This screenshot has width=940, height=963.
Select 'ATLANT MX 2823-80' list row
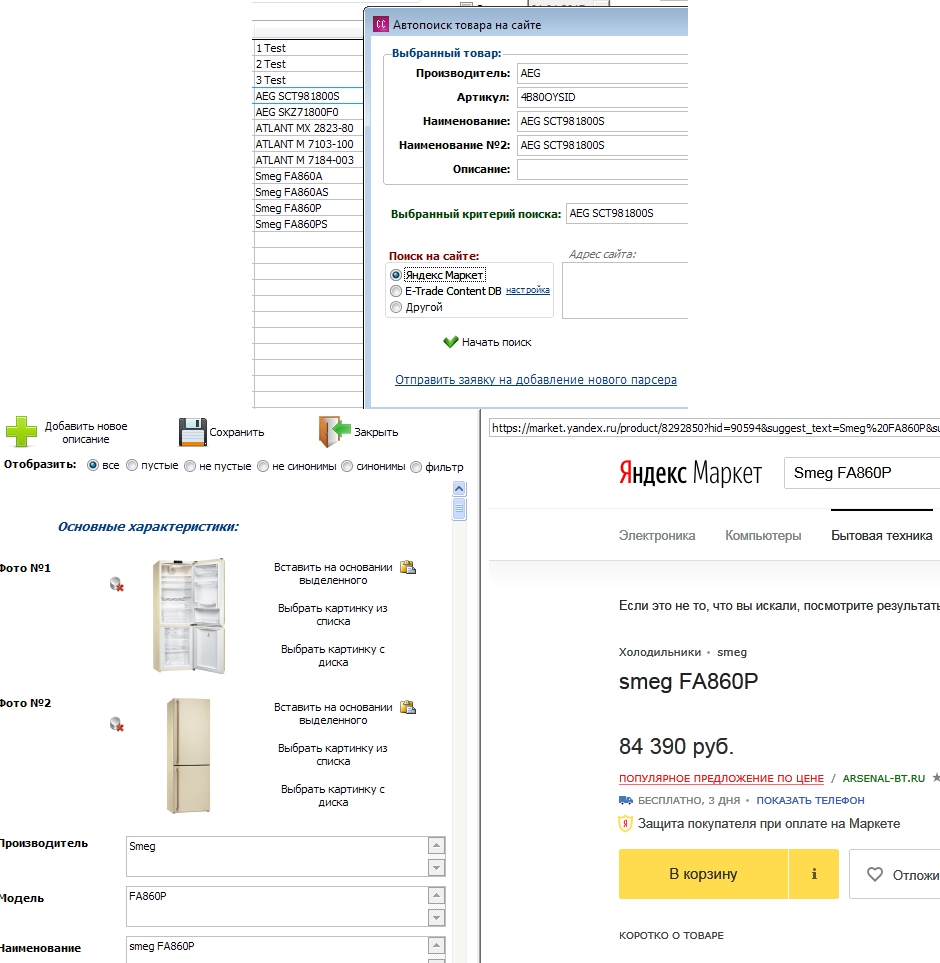tap(308, 128)
